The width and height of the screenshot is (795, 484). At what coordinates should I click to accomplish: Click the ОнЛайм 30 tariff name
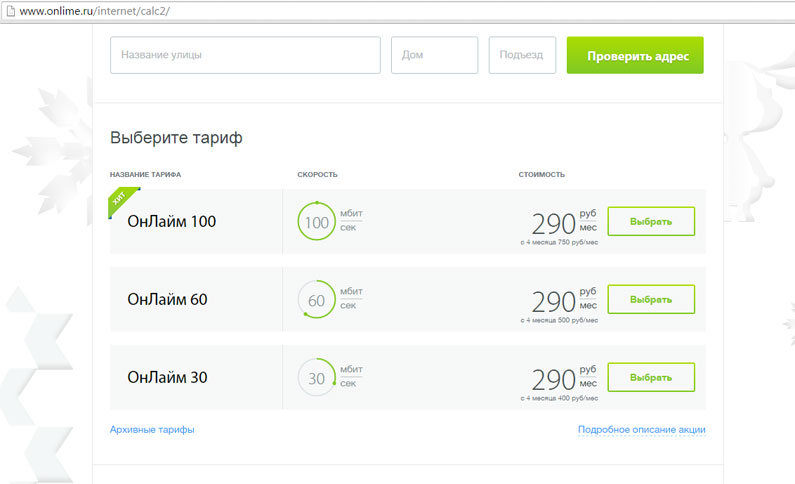click(x=167, y=378)
